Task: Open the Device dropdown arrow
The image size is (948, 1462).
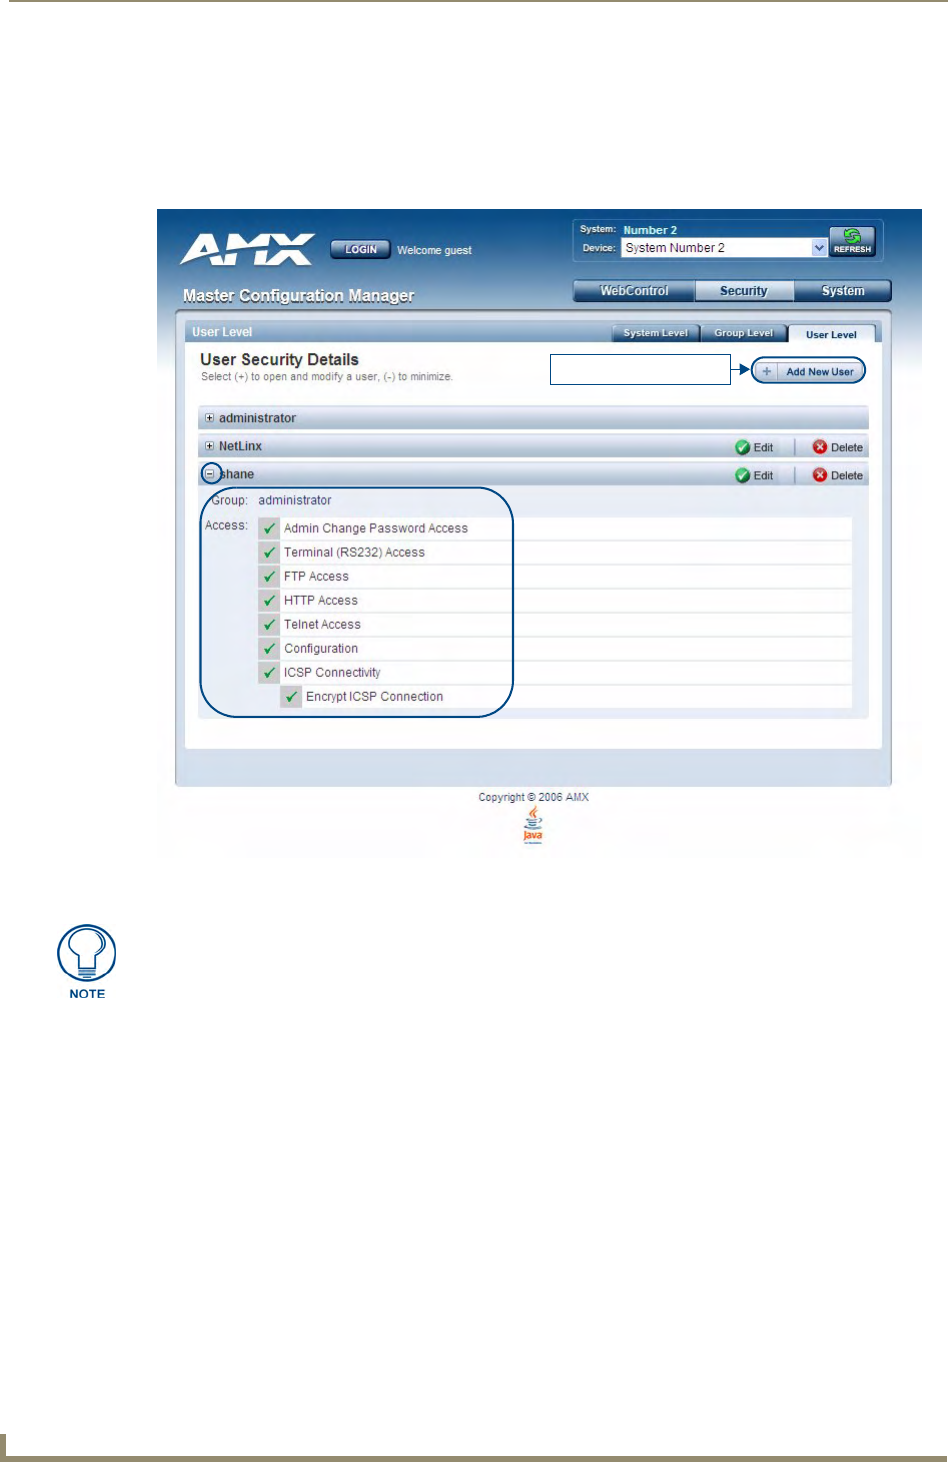Action: [819, 248]
